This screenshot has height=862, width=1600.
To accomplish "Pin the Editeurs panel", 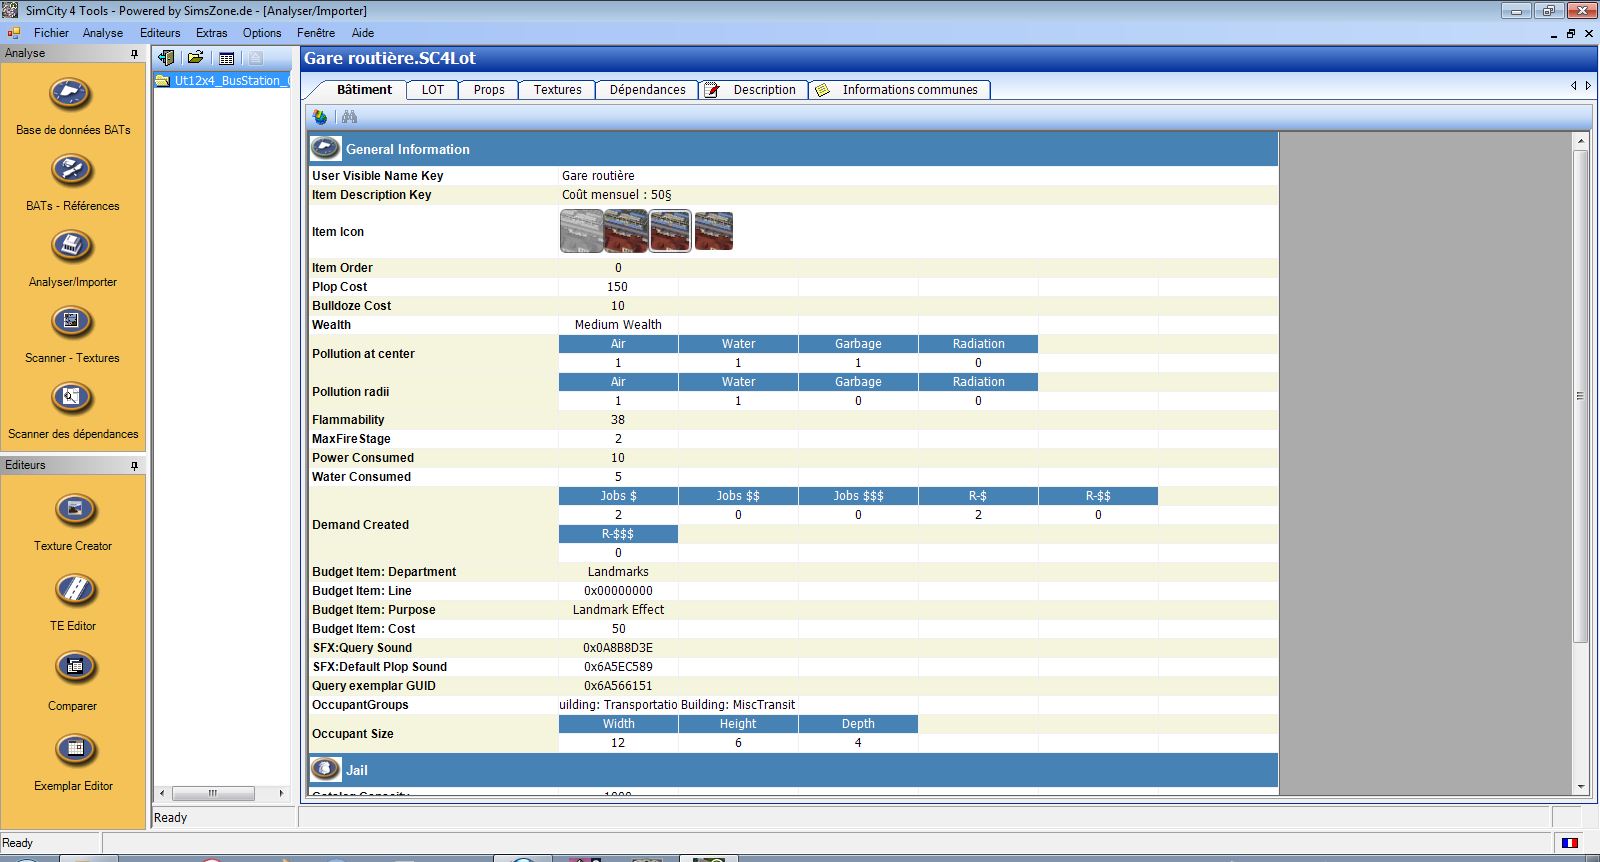I will (x=134, y=466).
